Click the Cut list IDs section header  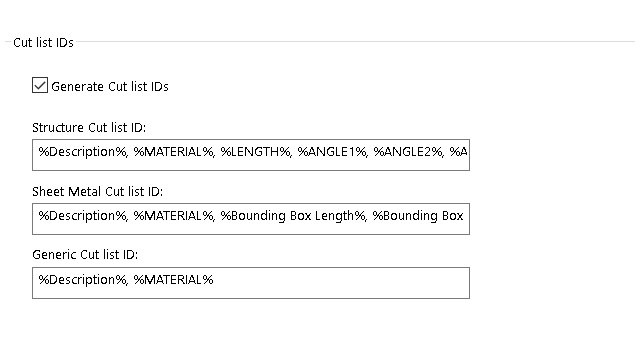point(43,42)
